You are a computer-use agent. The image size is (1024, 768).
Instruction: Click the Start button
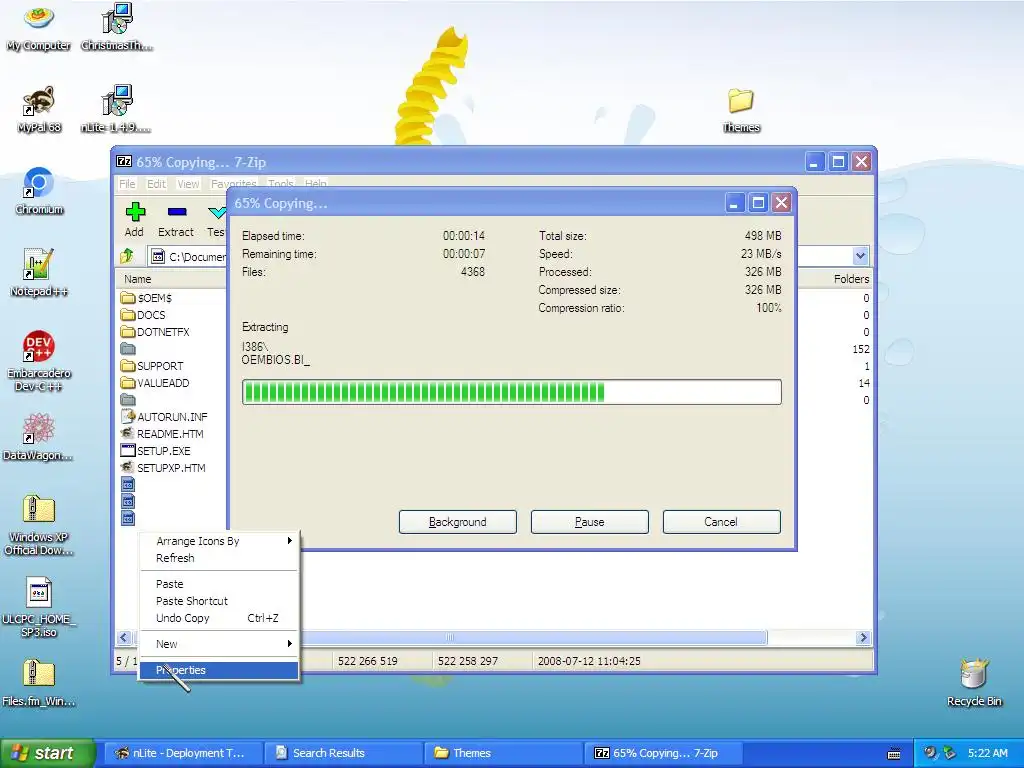[x=46, y=753]
